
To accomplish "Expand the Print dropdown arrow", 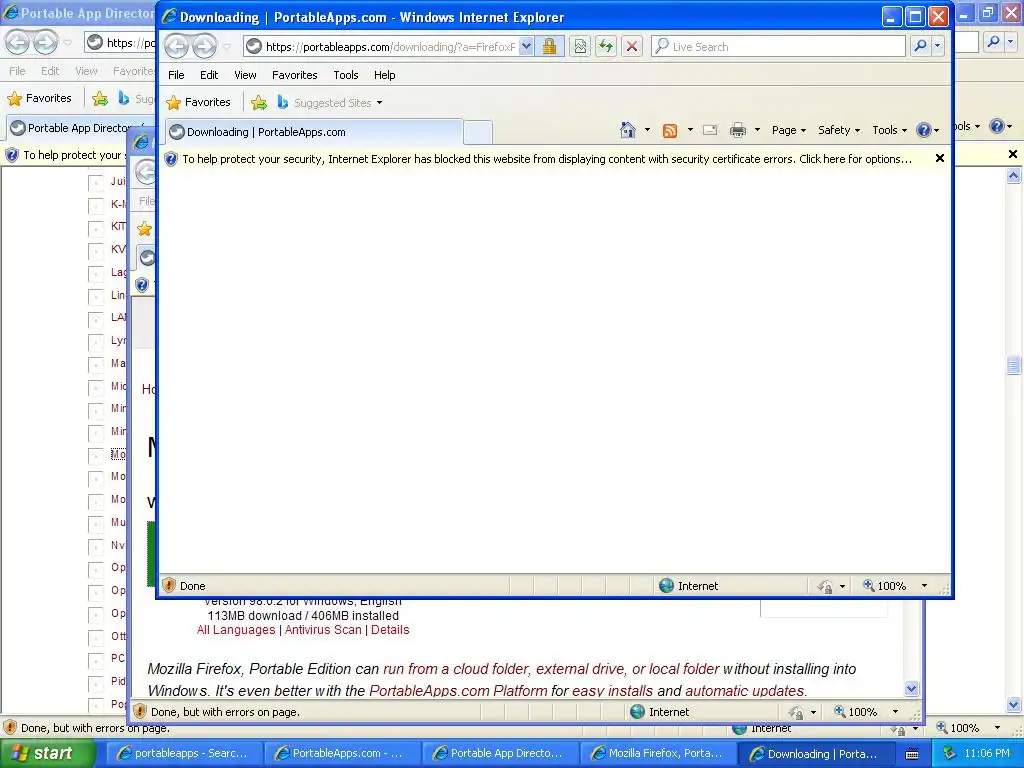I will tap(757, 130).
